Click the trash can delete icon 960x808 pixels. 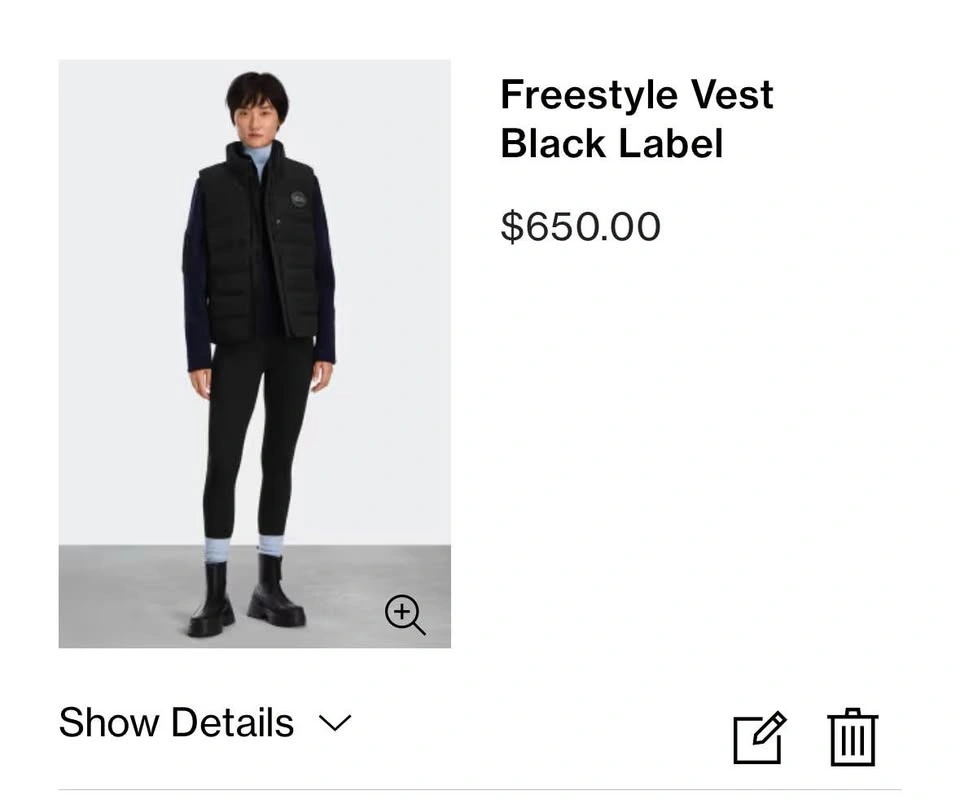pyautogui.click(x=852, y=737)
